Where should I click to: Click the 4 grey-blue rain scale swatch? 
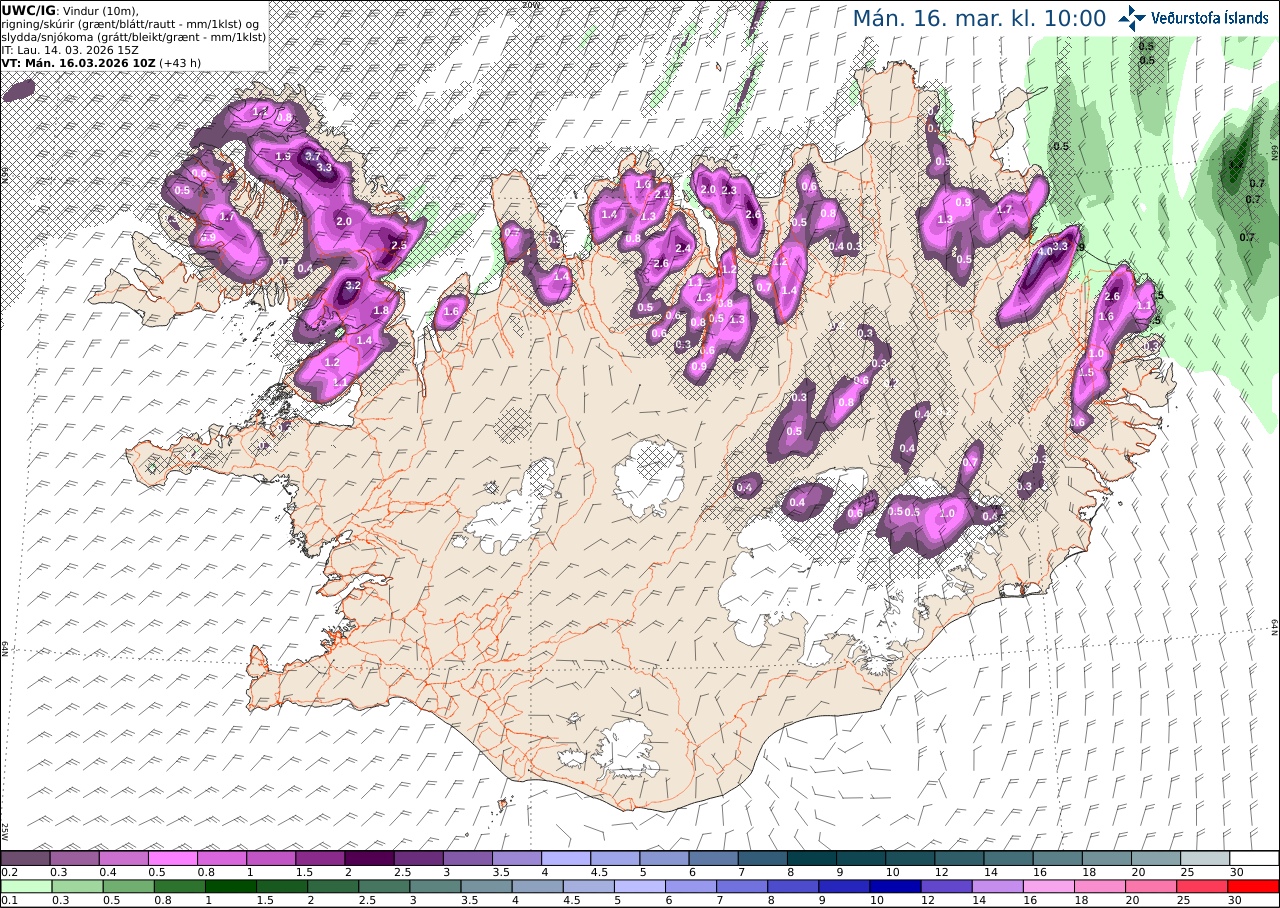[537, 886]
